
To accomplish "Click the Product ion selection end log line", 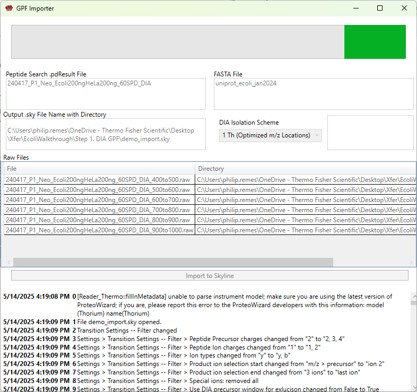I will 218,372.
